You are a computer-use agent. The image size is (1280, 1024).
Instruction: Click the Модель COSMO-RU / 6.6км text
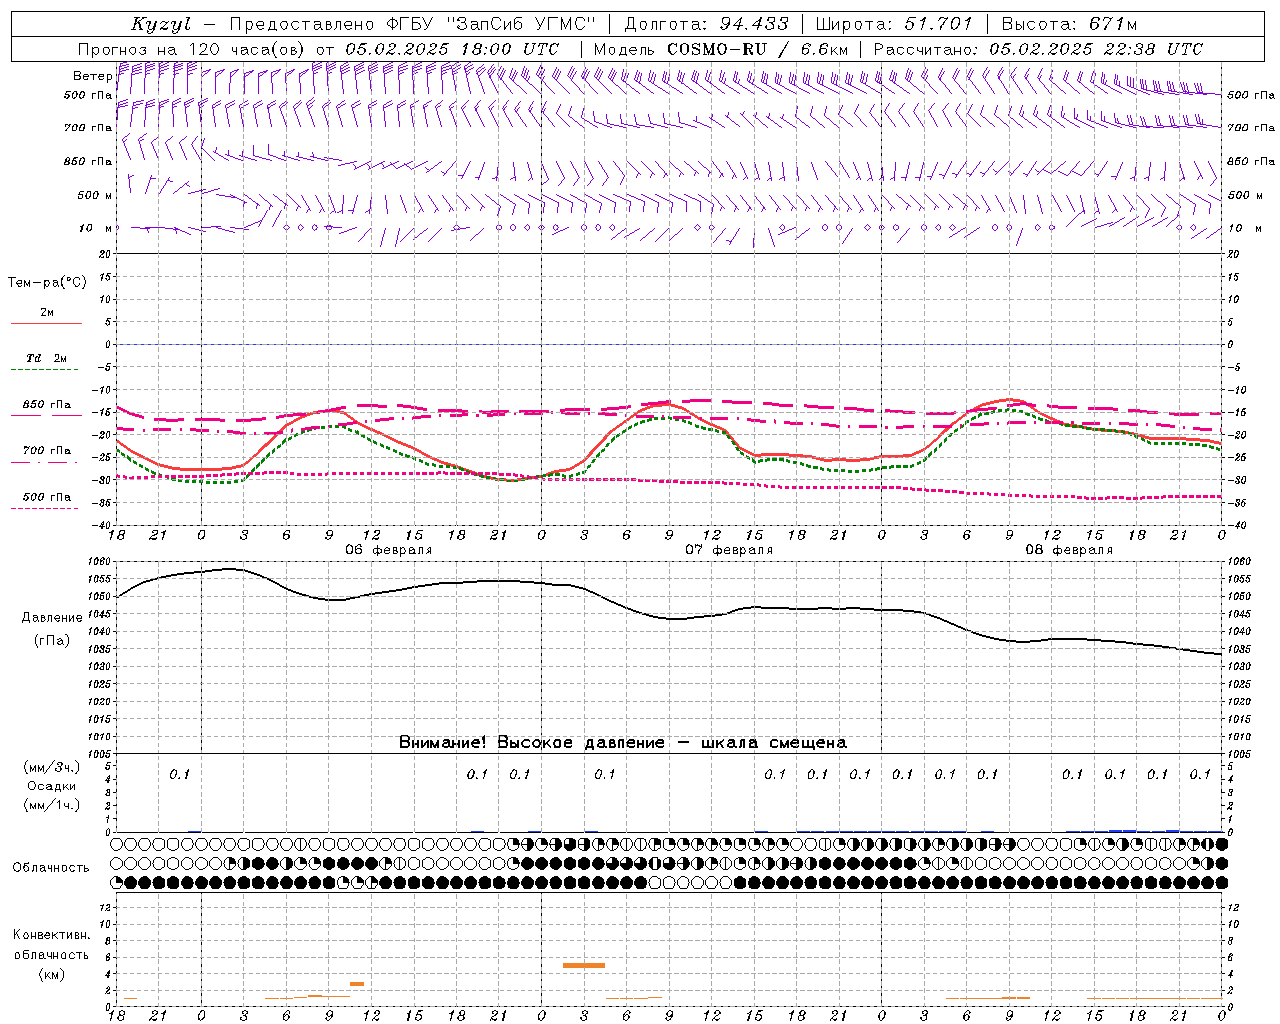(721, 49)
